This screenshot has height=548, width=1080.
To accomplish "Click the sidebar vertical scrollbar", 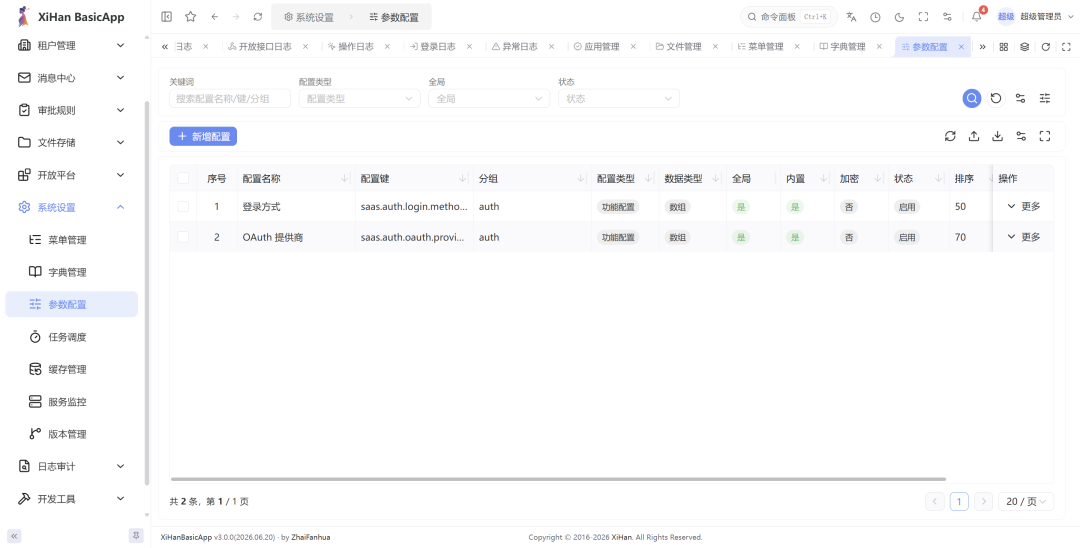I will coord(147,293).
